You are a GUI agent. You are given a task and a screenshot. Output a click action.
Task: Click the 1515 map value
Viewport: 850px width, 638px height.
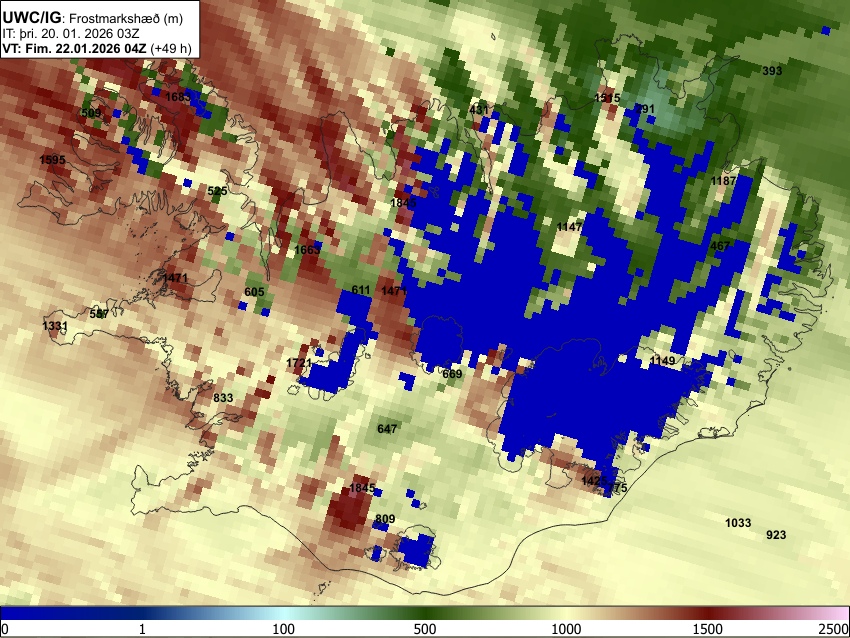(x=607, y=98)
